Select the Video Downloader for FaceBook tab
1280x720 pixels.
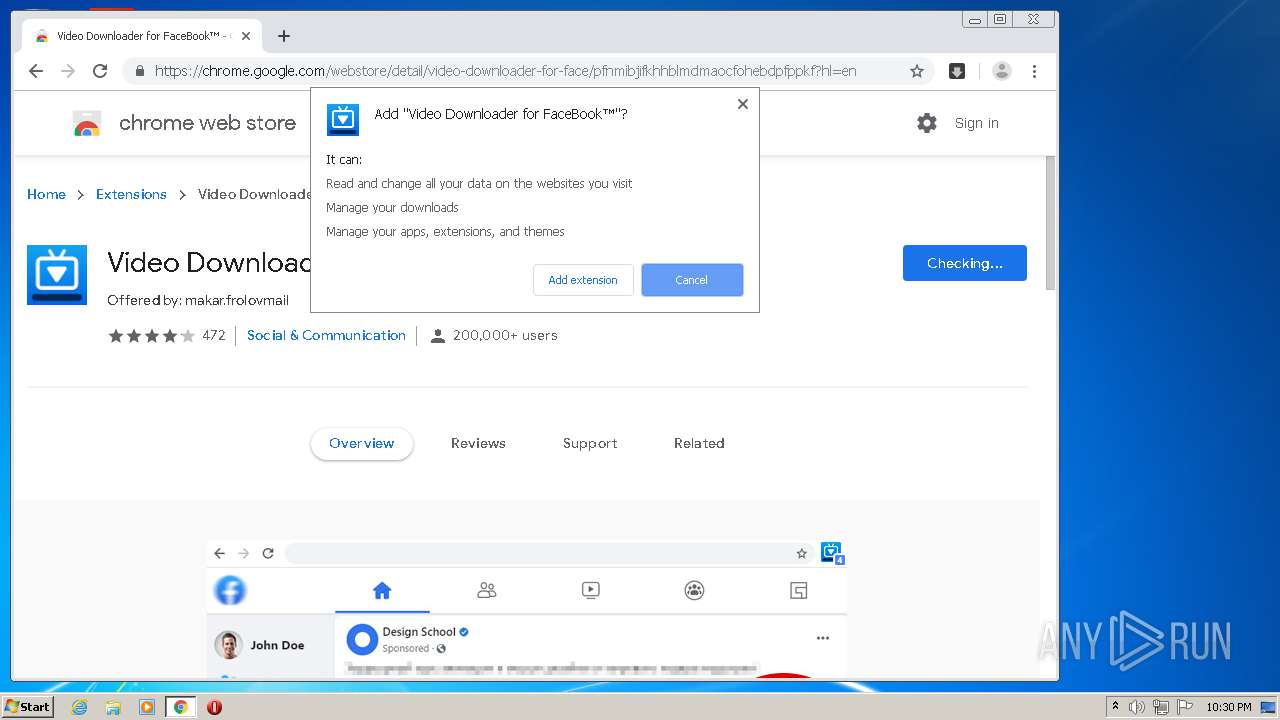coord(143,36)
